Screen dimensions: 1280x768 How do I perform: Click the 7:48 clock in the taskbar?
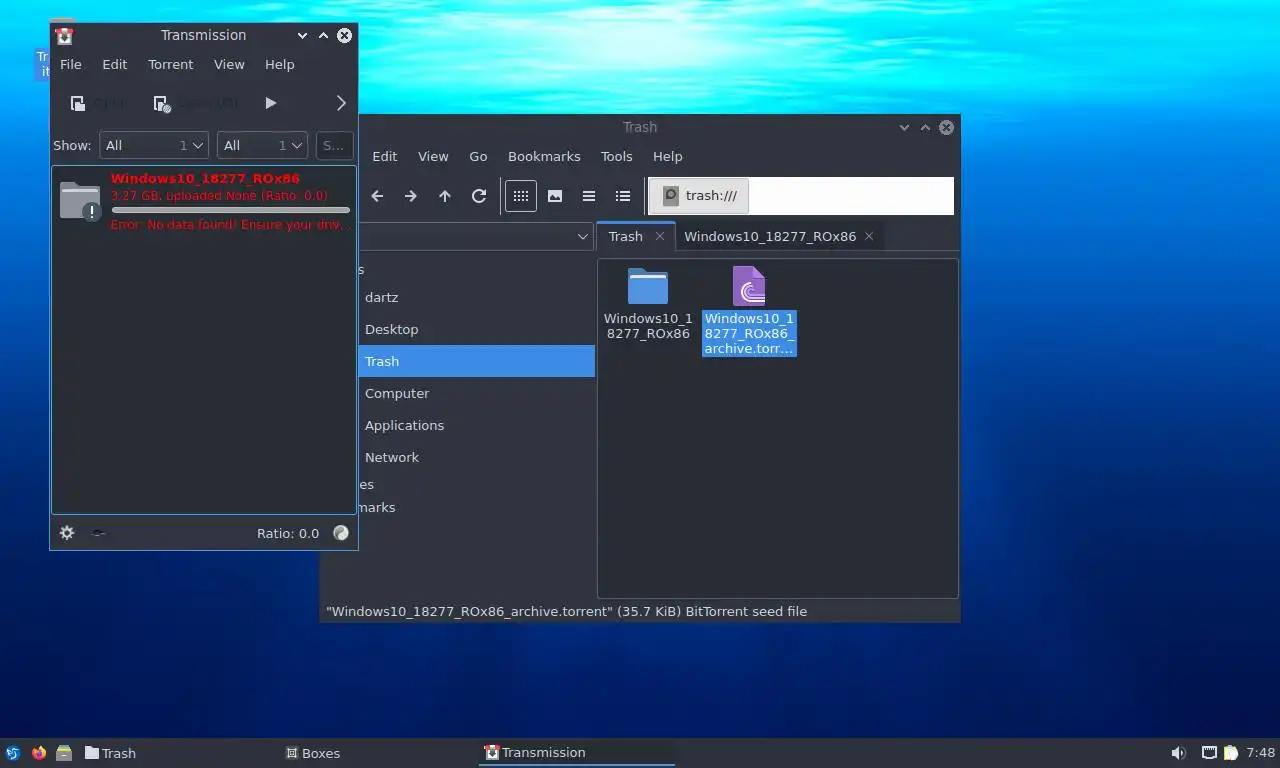click(x=1261, y=753)
